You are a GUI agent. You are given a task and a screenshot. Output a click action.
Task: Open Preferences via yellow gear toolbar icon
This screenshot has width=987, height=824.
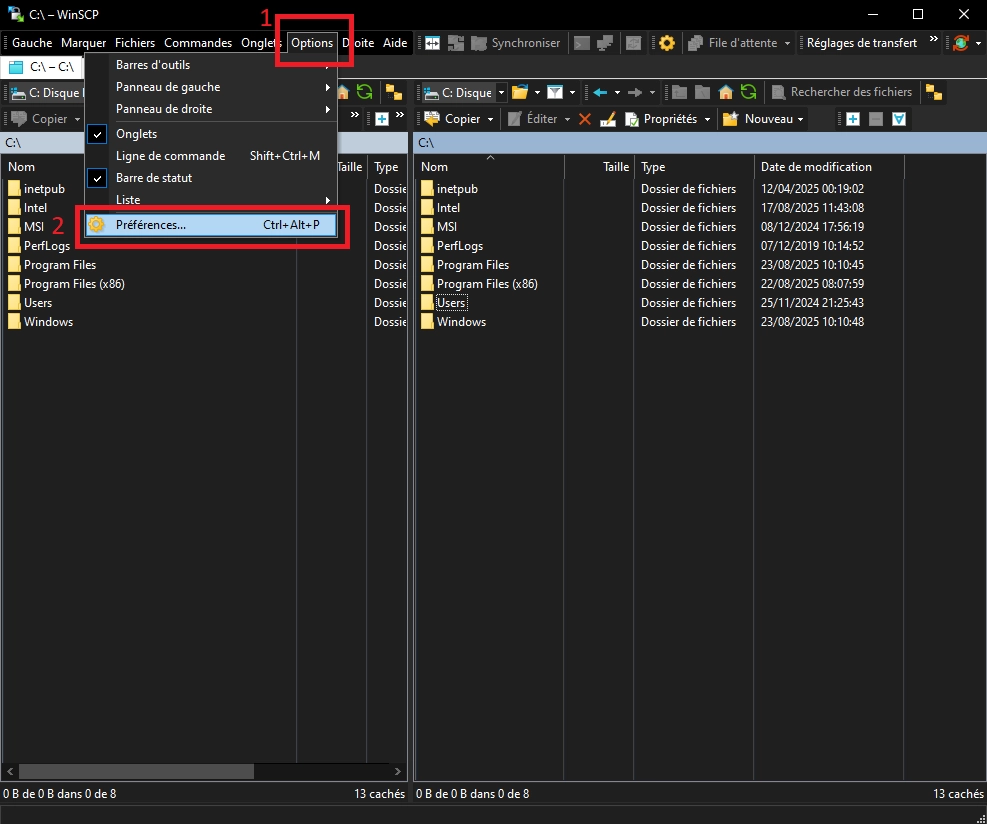click(667, 43)
